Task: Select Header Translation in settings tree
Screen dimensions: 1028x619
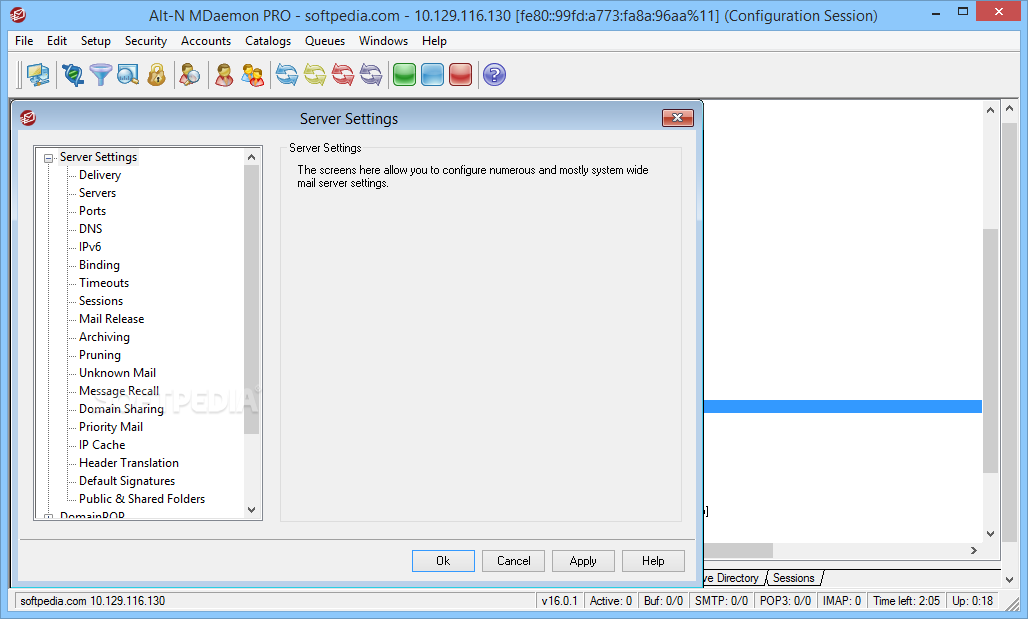Action: point(128,463)
